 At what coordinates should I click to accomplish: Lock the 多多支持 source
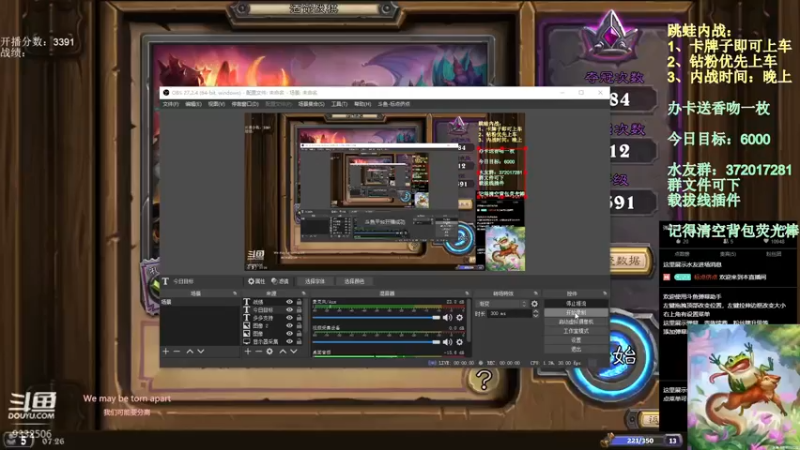click(299, 318)
